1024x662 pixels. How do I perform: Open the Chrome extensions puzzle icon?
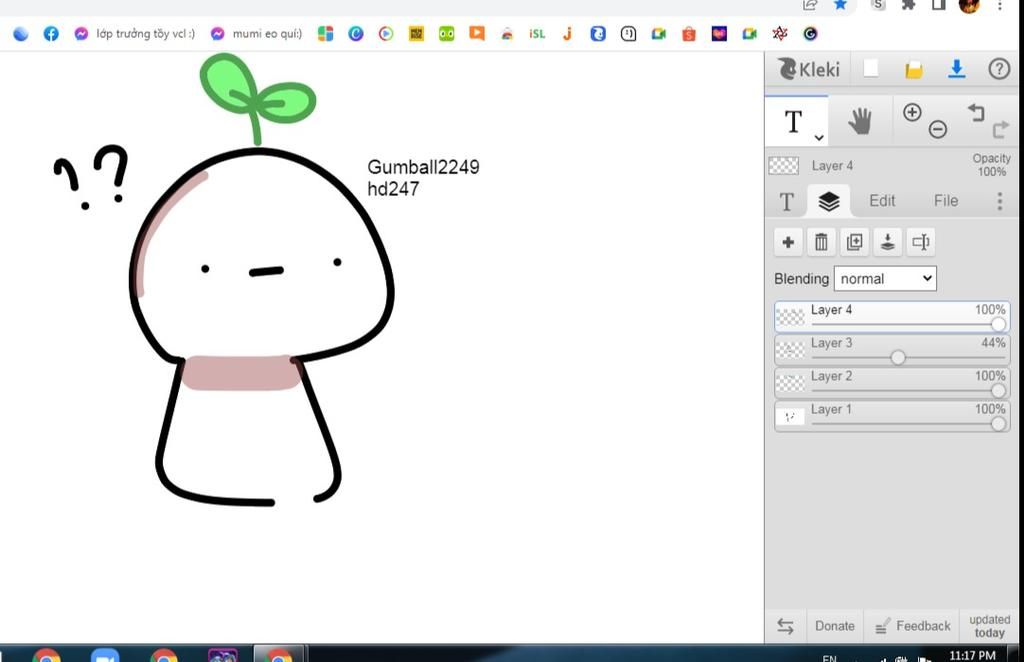tap(908, 5)
